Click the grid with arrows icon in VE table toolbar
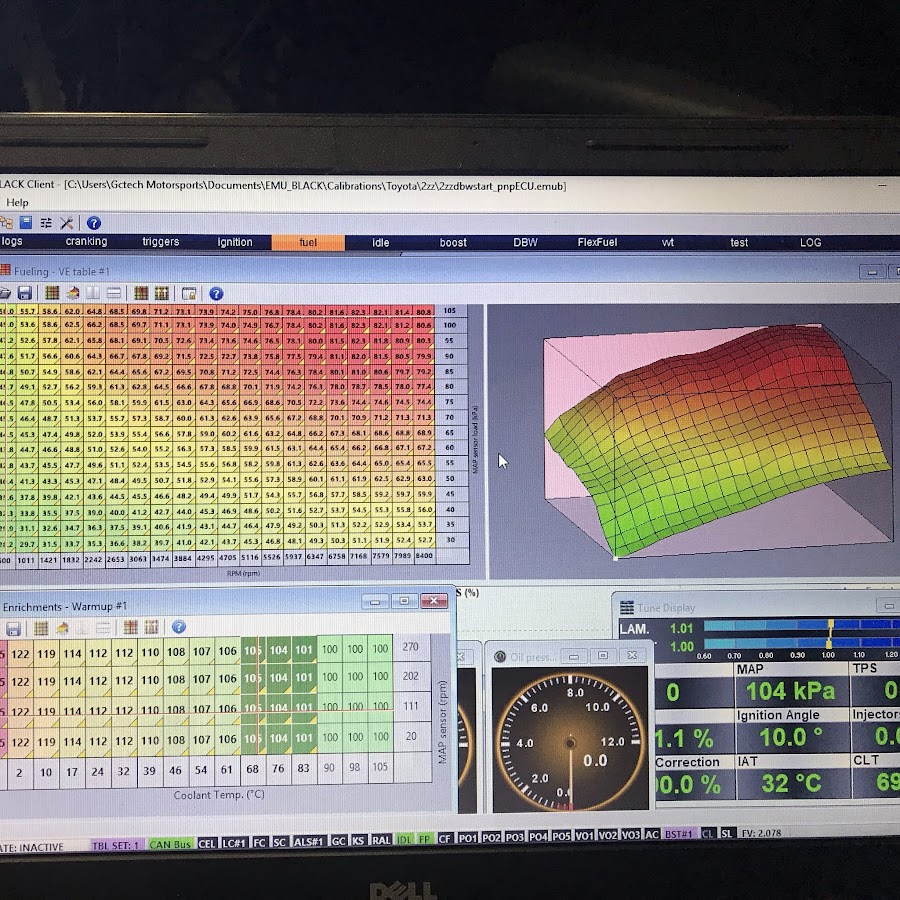 pos(162,293)
